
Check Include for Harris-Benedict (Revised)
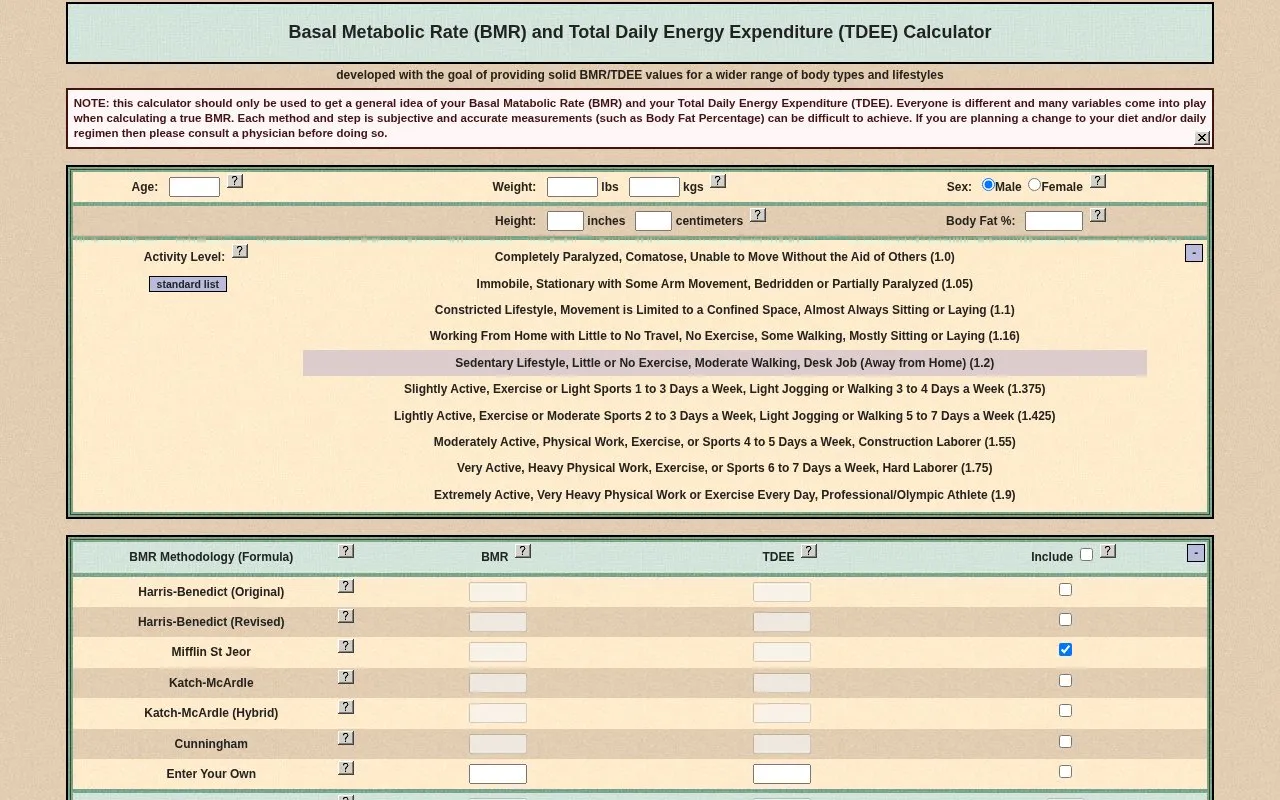pyautogui.click(x=1065, y=620)
